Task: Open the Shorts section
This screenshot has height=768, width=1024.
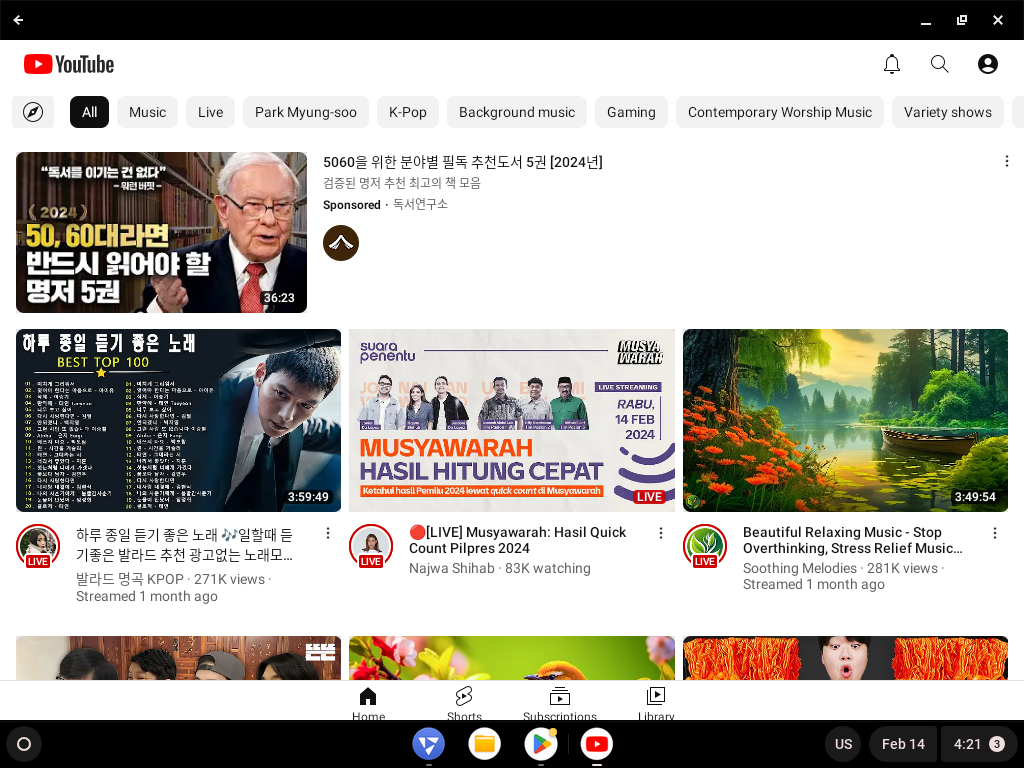Action: coord(464,702)
